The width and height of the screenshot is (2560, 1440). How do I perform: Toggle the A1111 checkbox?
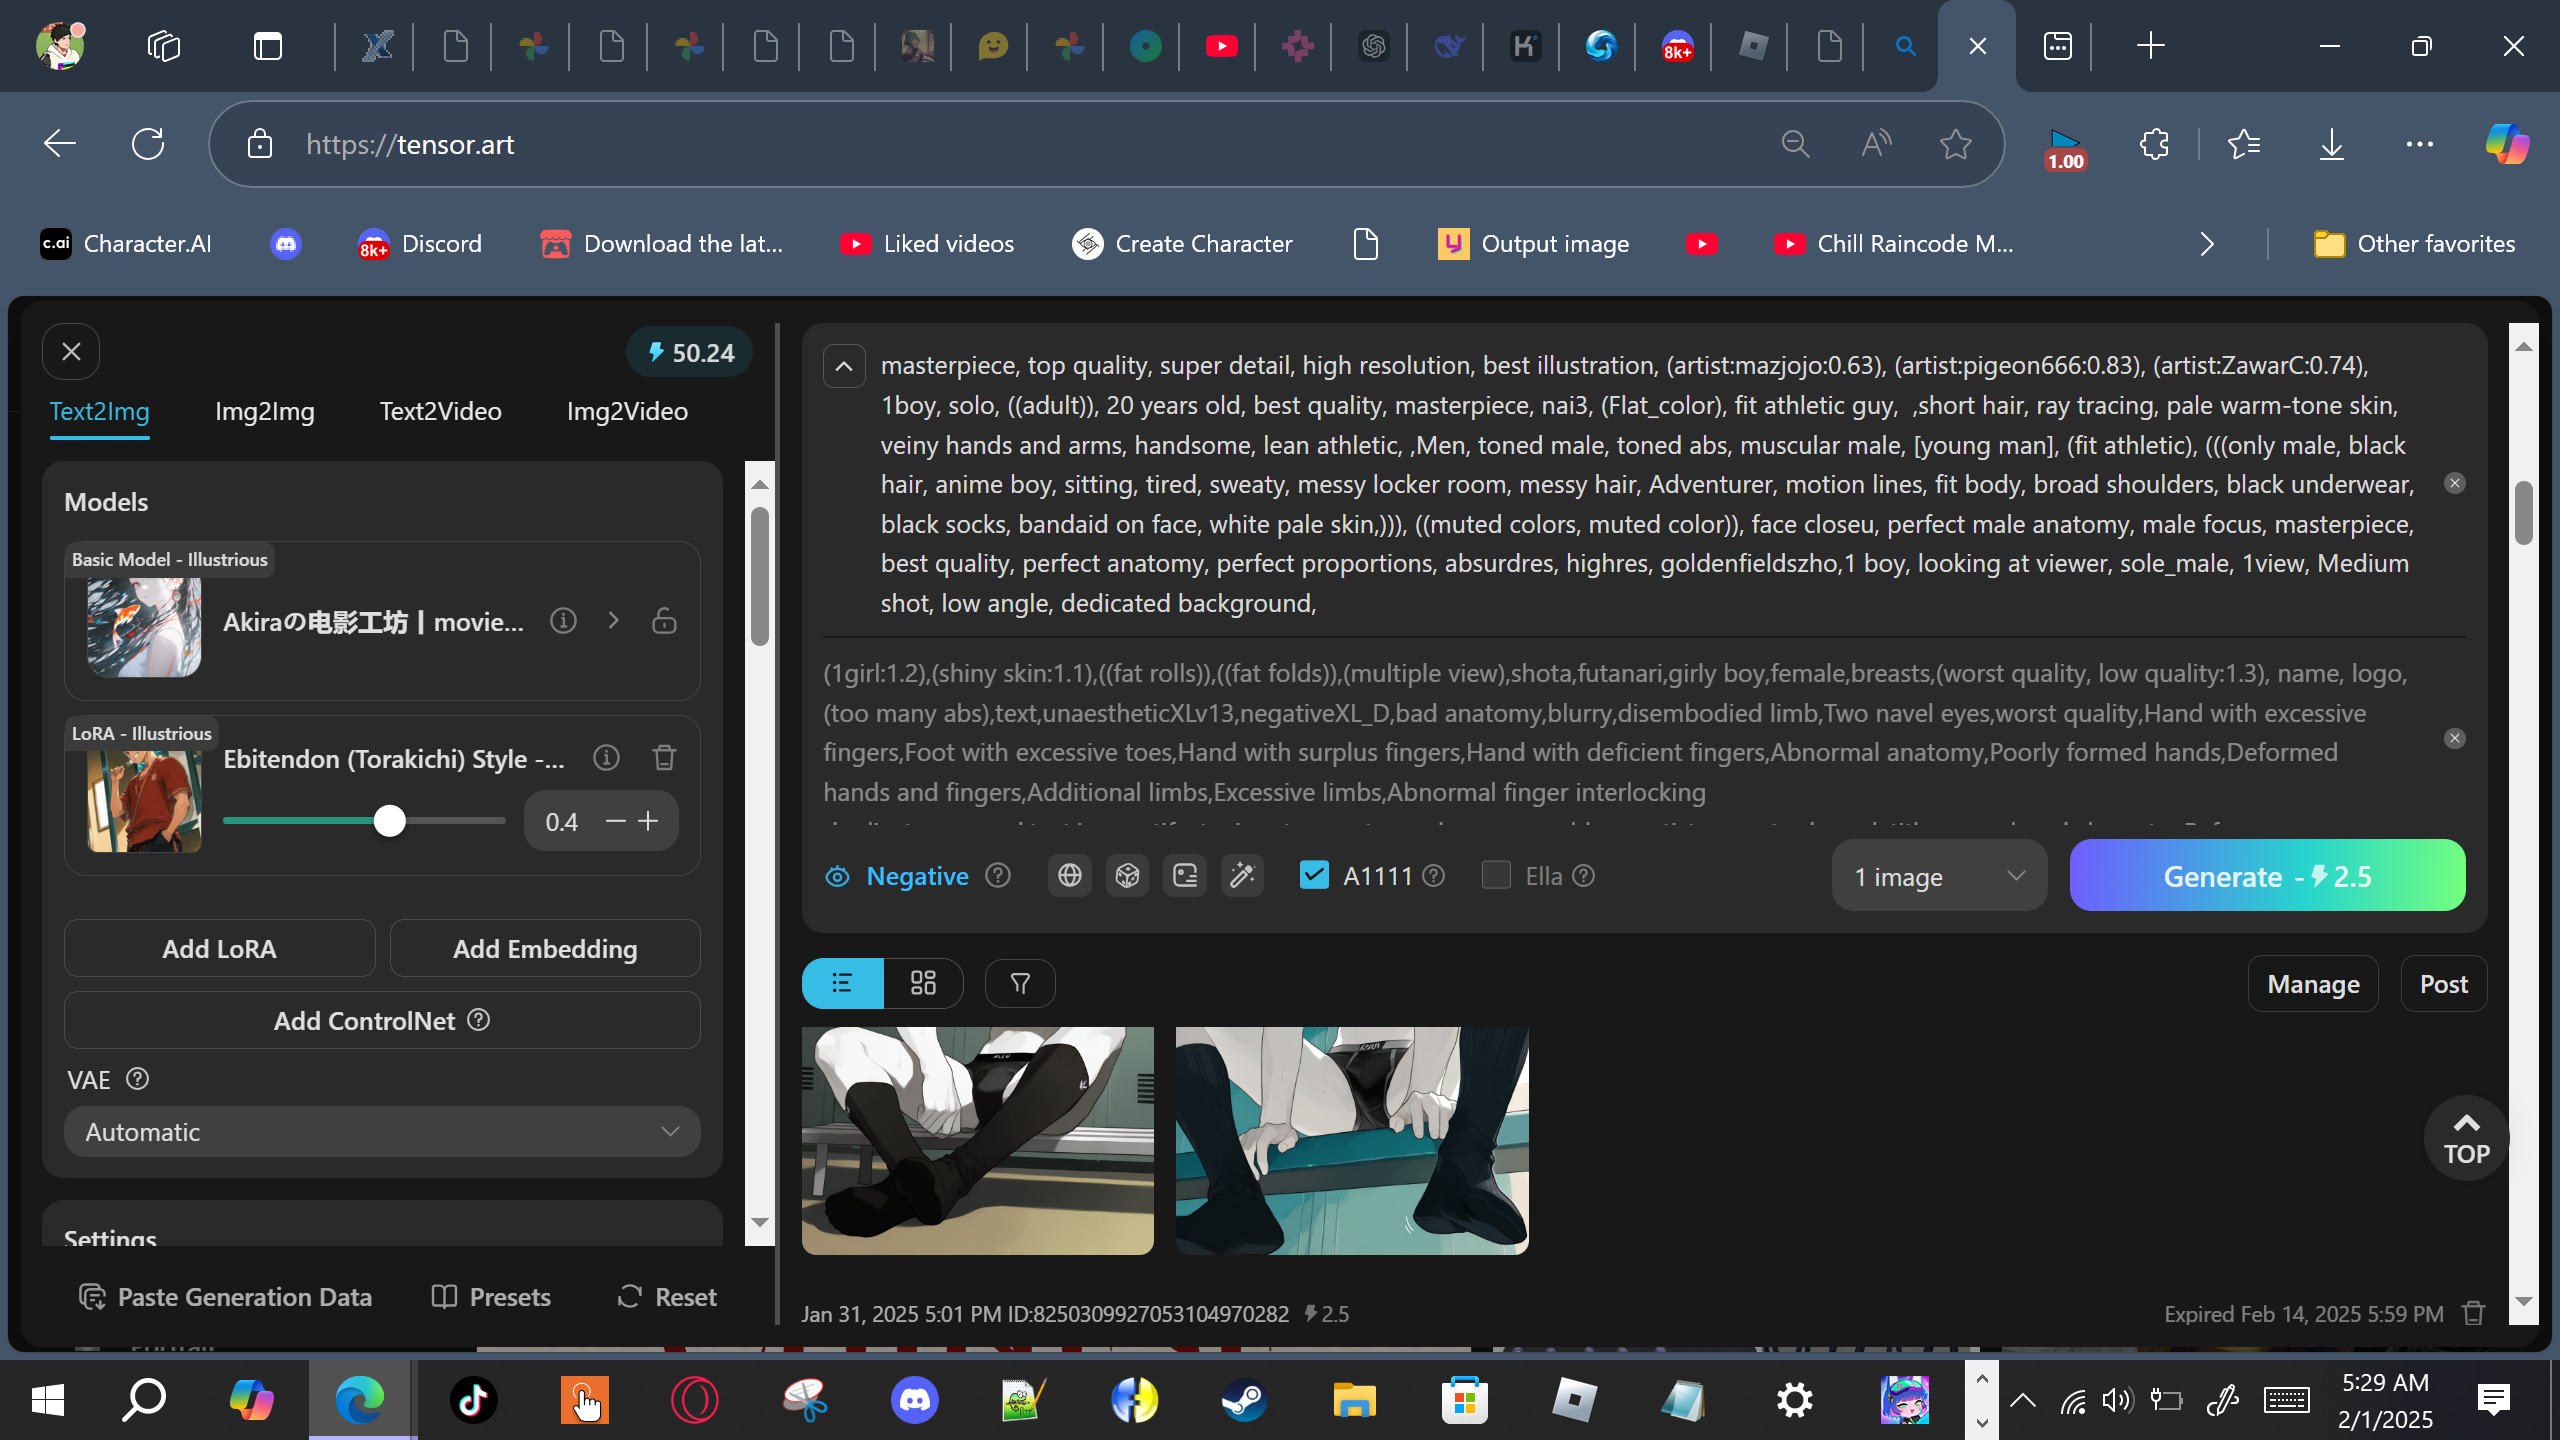[1314, 876]
